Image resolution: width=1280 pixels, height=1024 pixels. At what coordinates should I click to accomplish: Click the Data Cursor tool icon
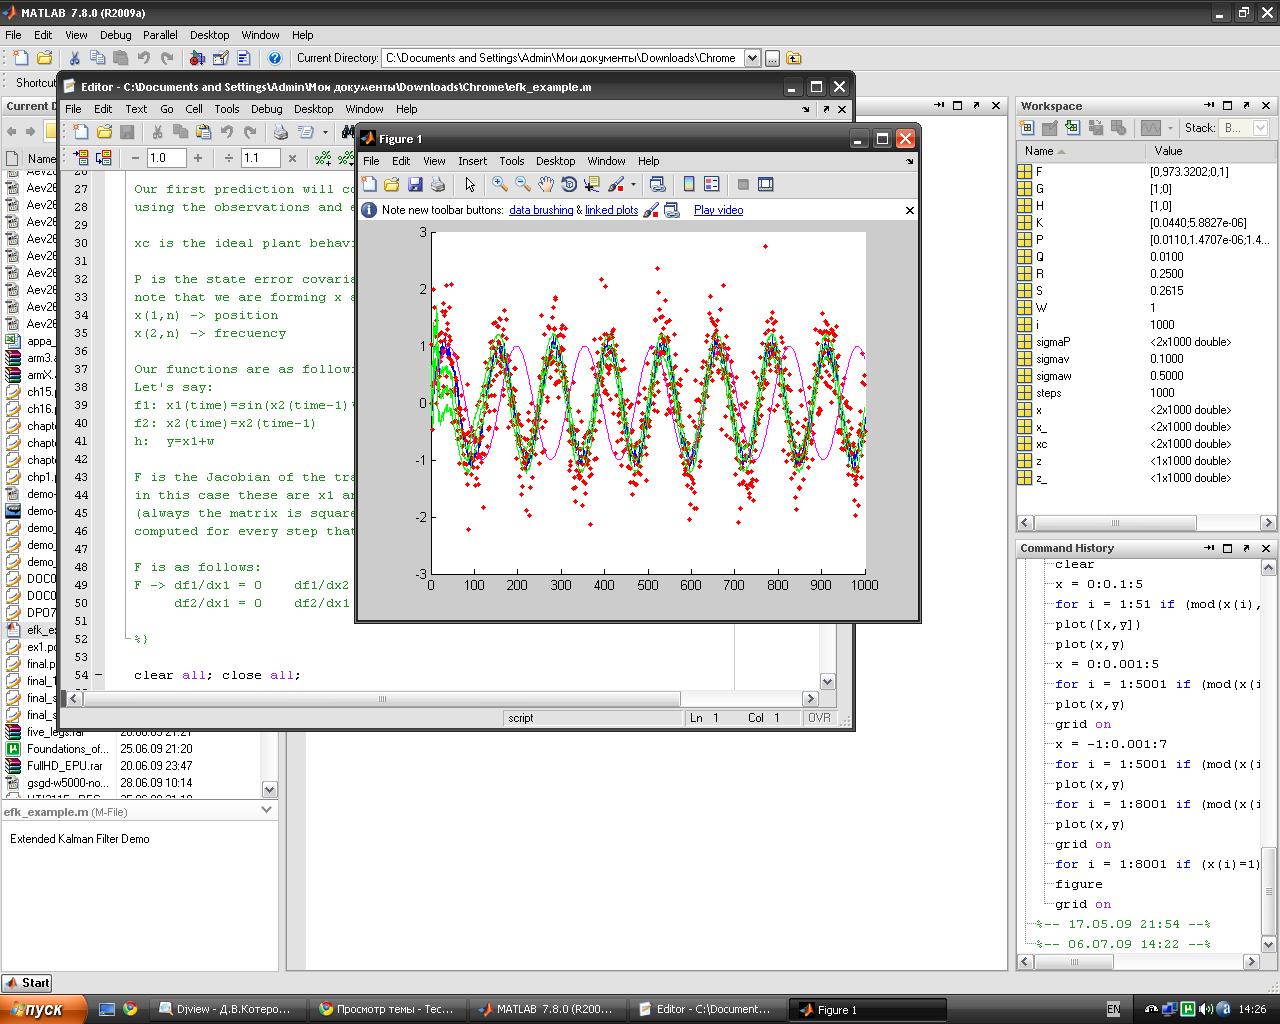592,185
